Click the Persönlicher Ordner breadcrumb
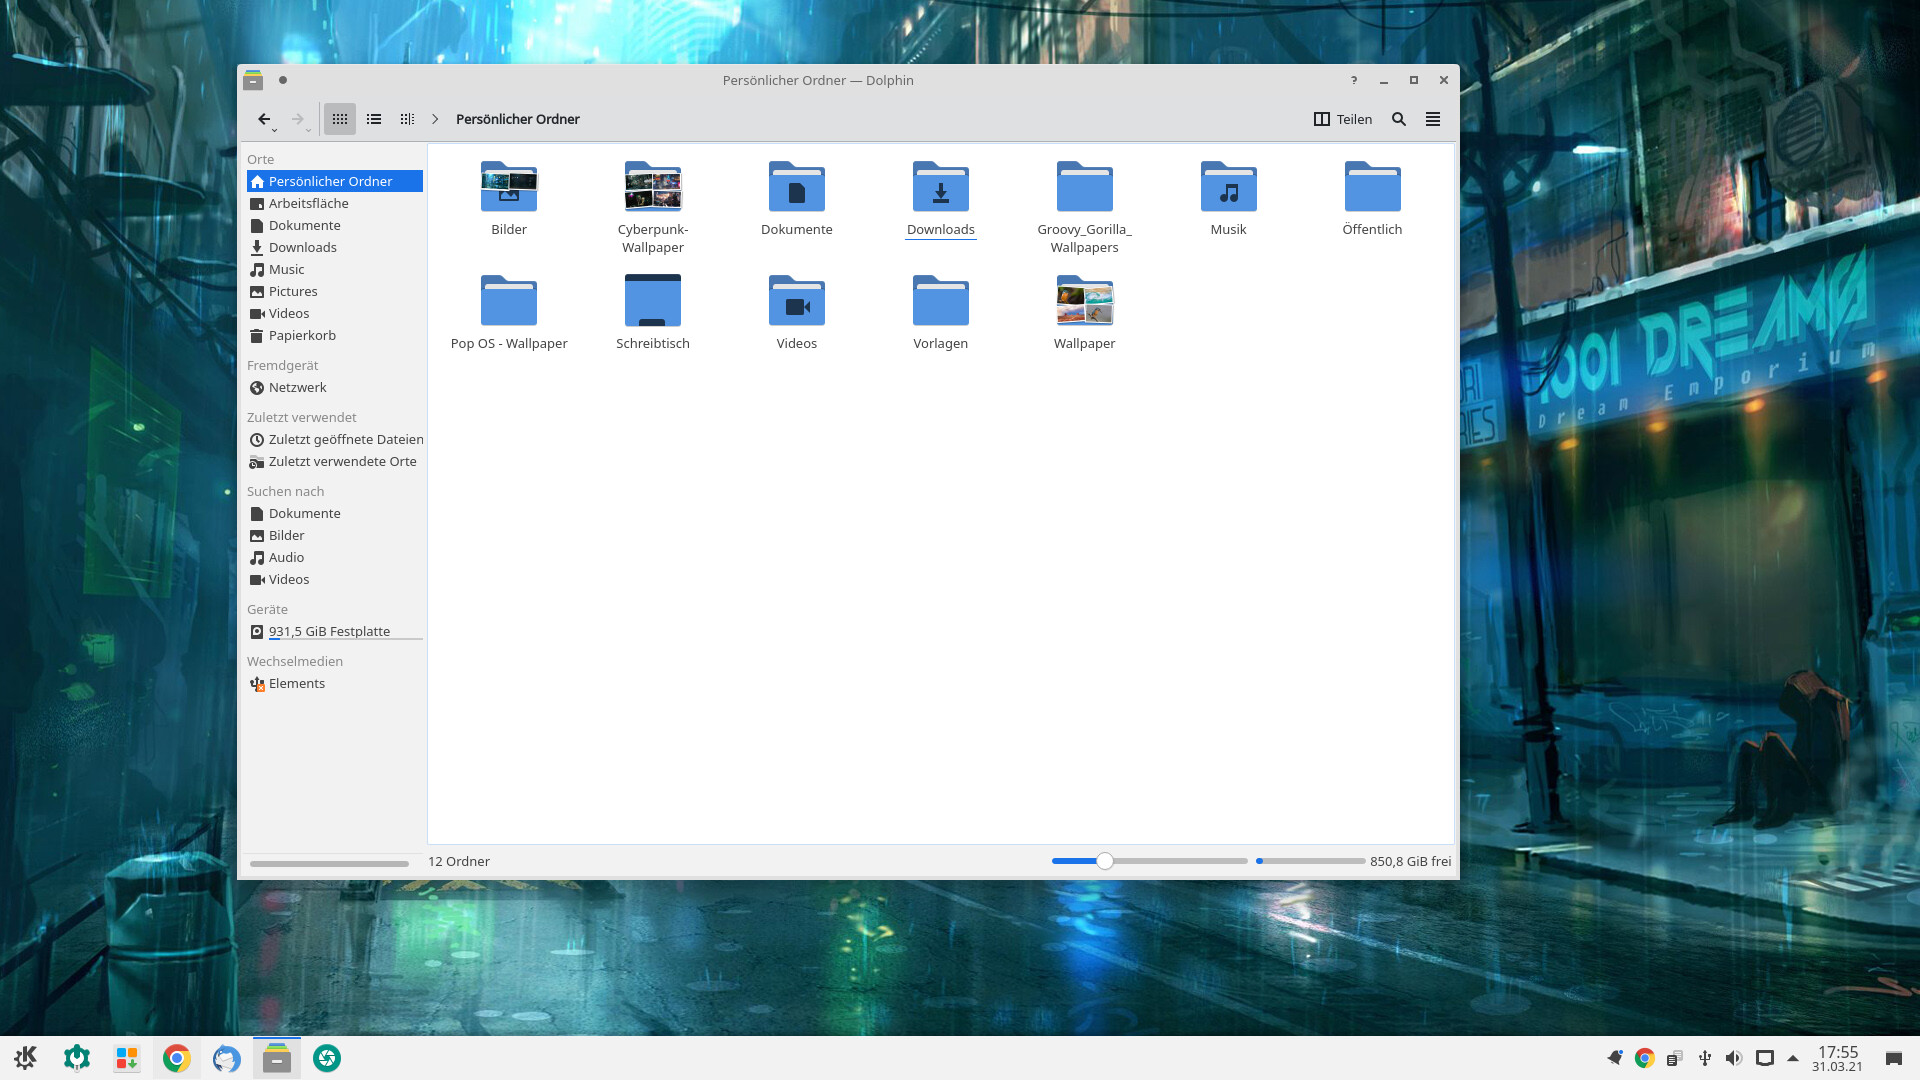The height and width of the screenshot is (1080, 1920). point(517,119)
